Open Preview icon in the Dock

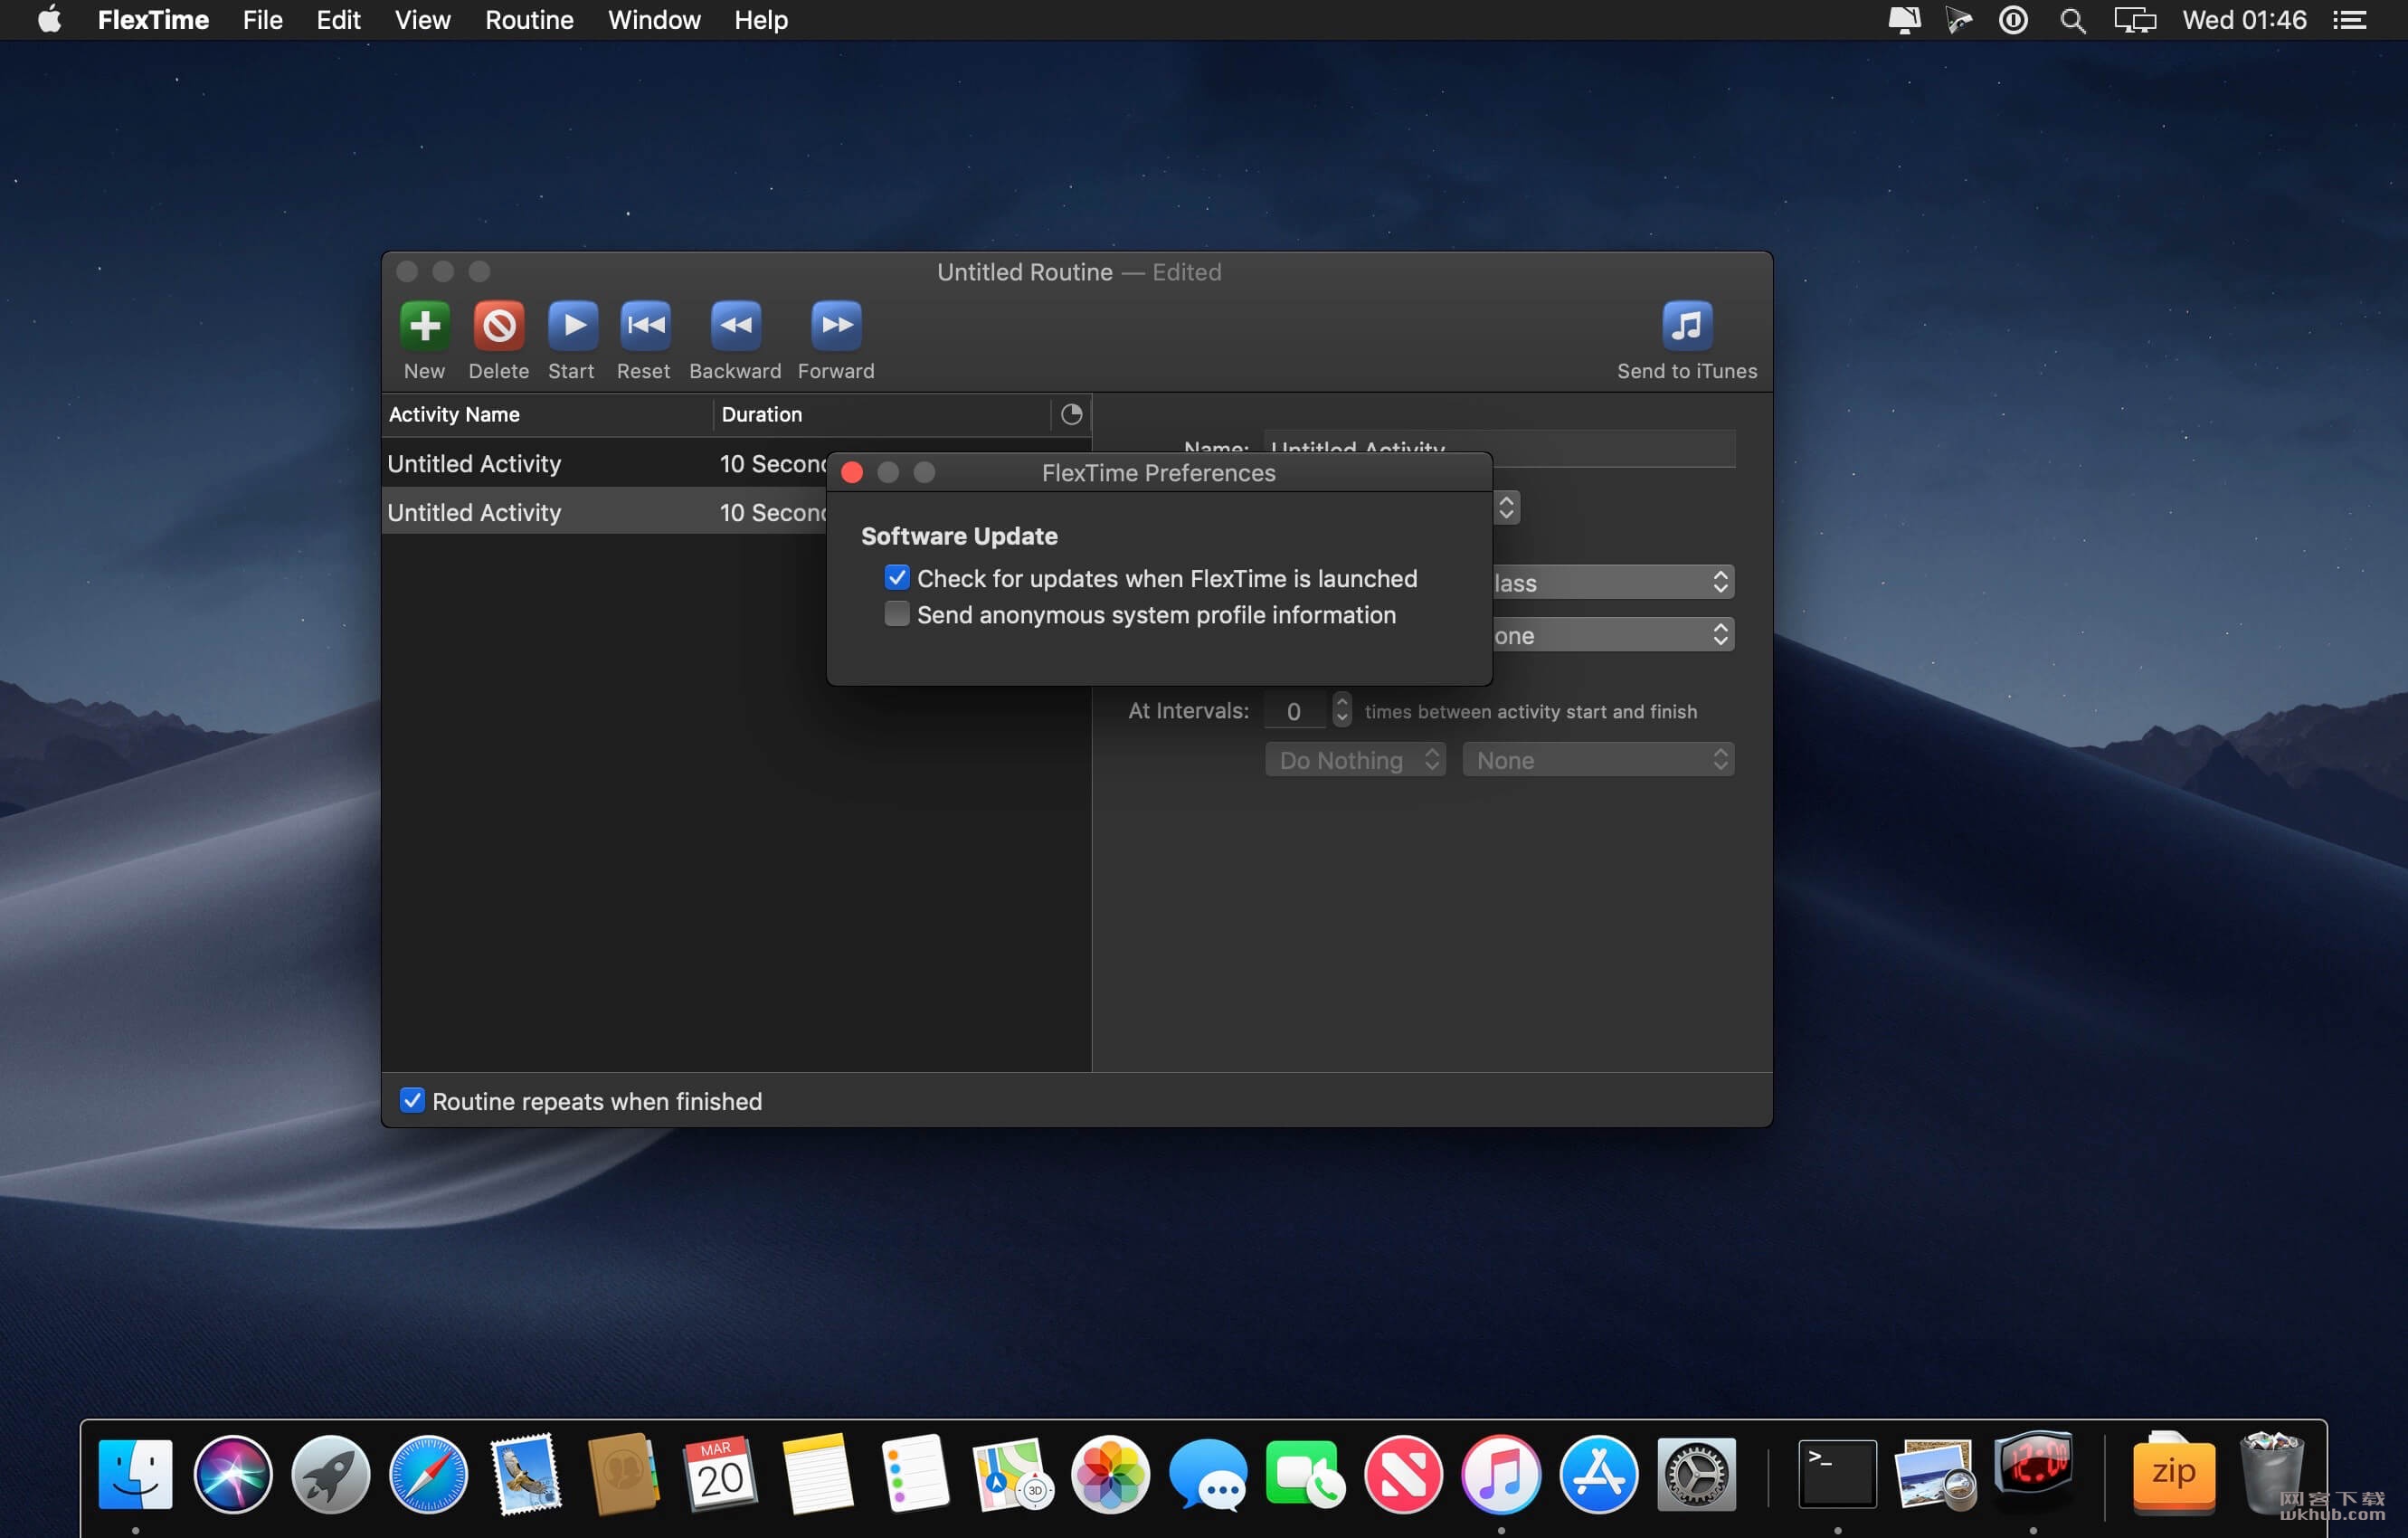click(1935, 1474)
